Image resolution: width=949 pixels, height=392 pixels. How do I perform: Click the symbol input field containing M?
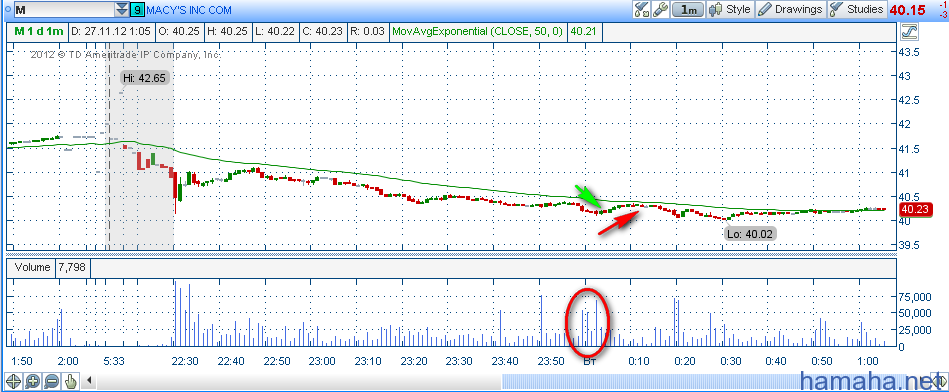pyautogui.click(x=64, y=9)
